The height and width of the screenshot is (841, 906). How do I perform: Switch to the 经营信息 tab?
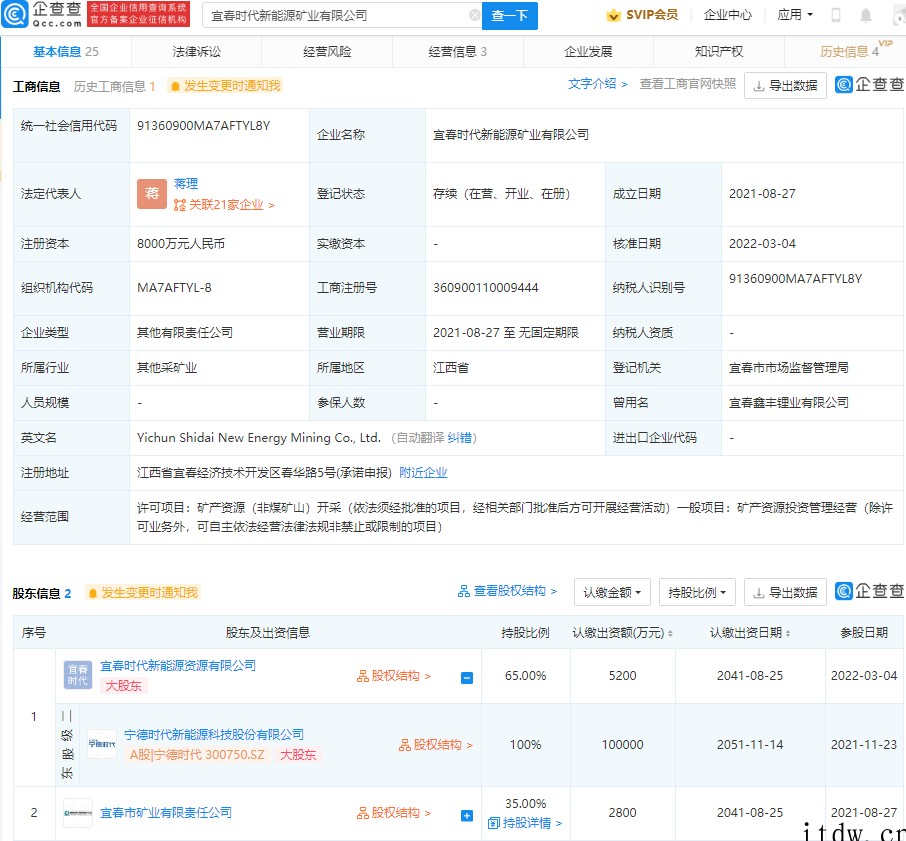(458, 51)
